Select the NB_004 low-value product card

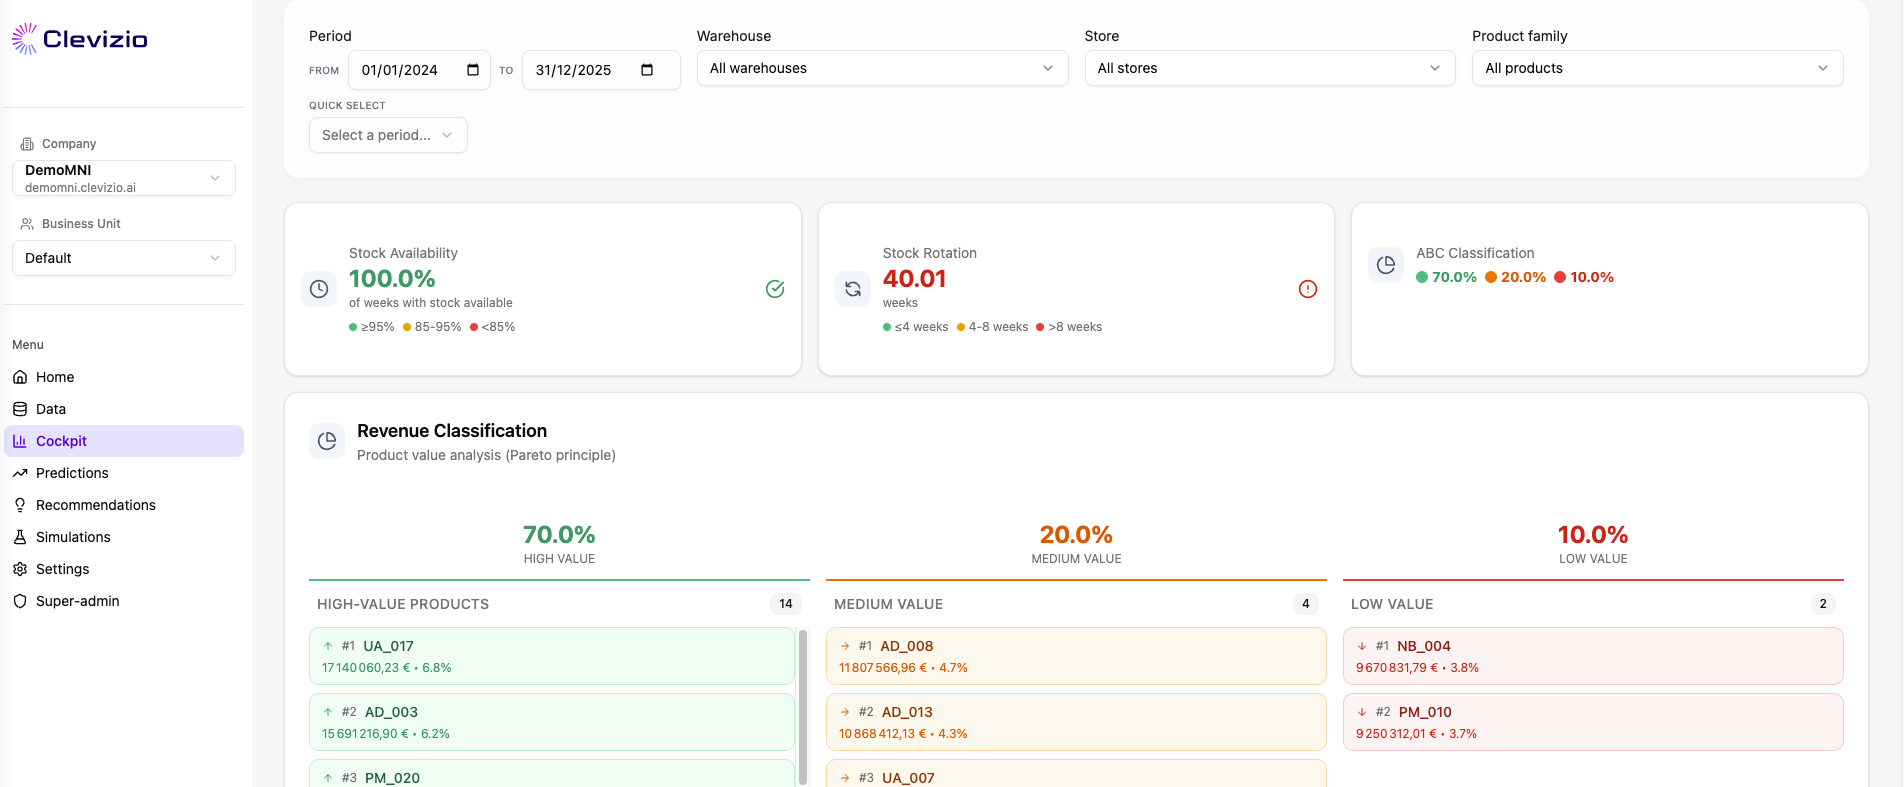tap(1592, 656)
